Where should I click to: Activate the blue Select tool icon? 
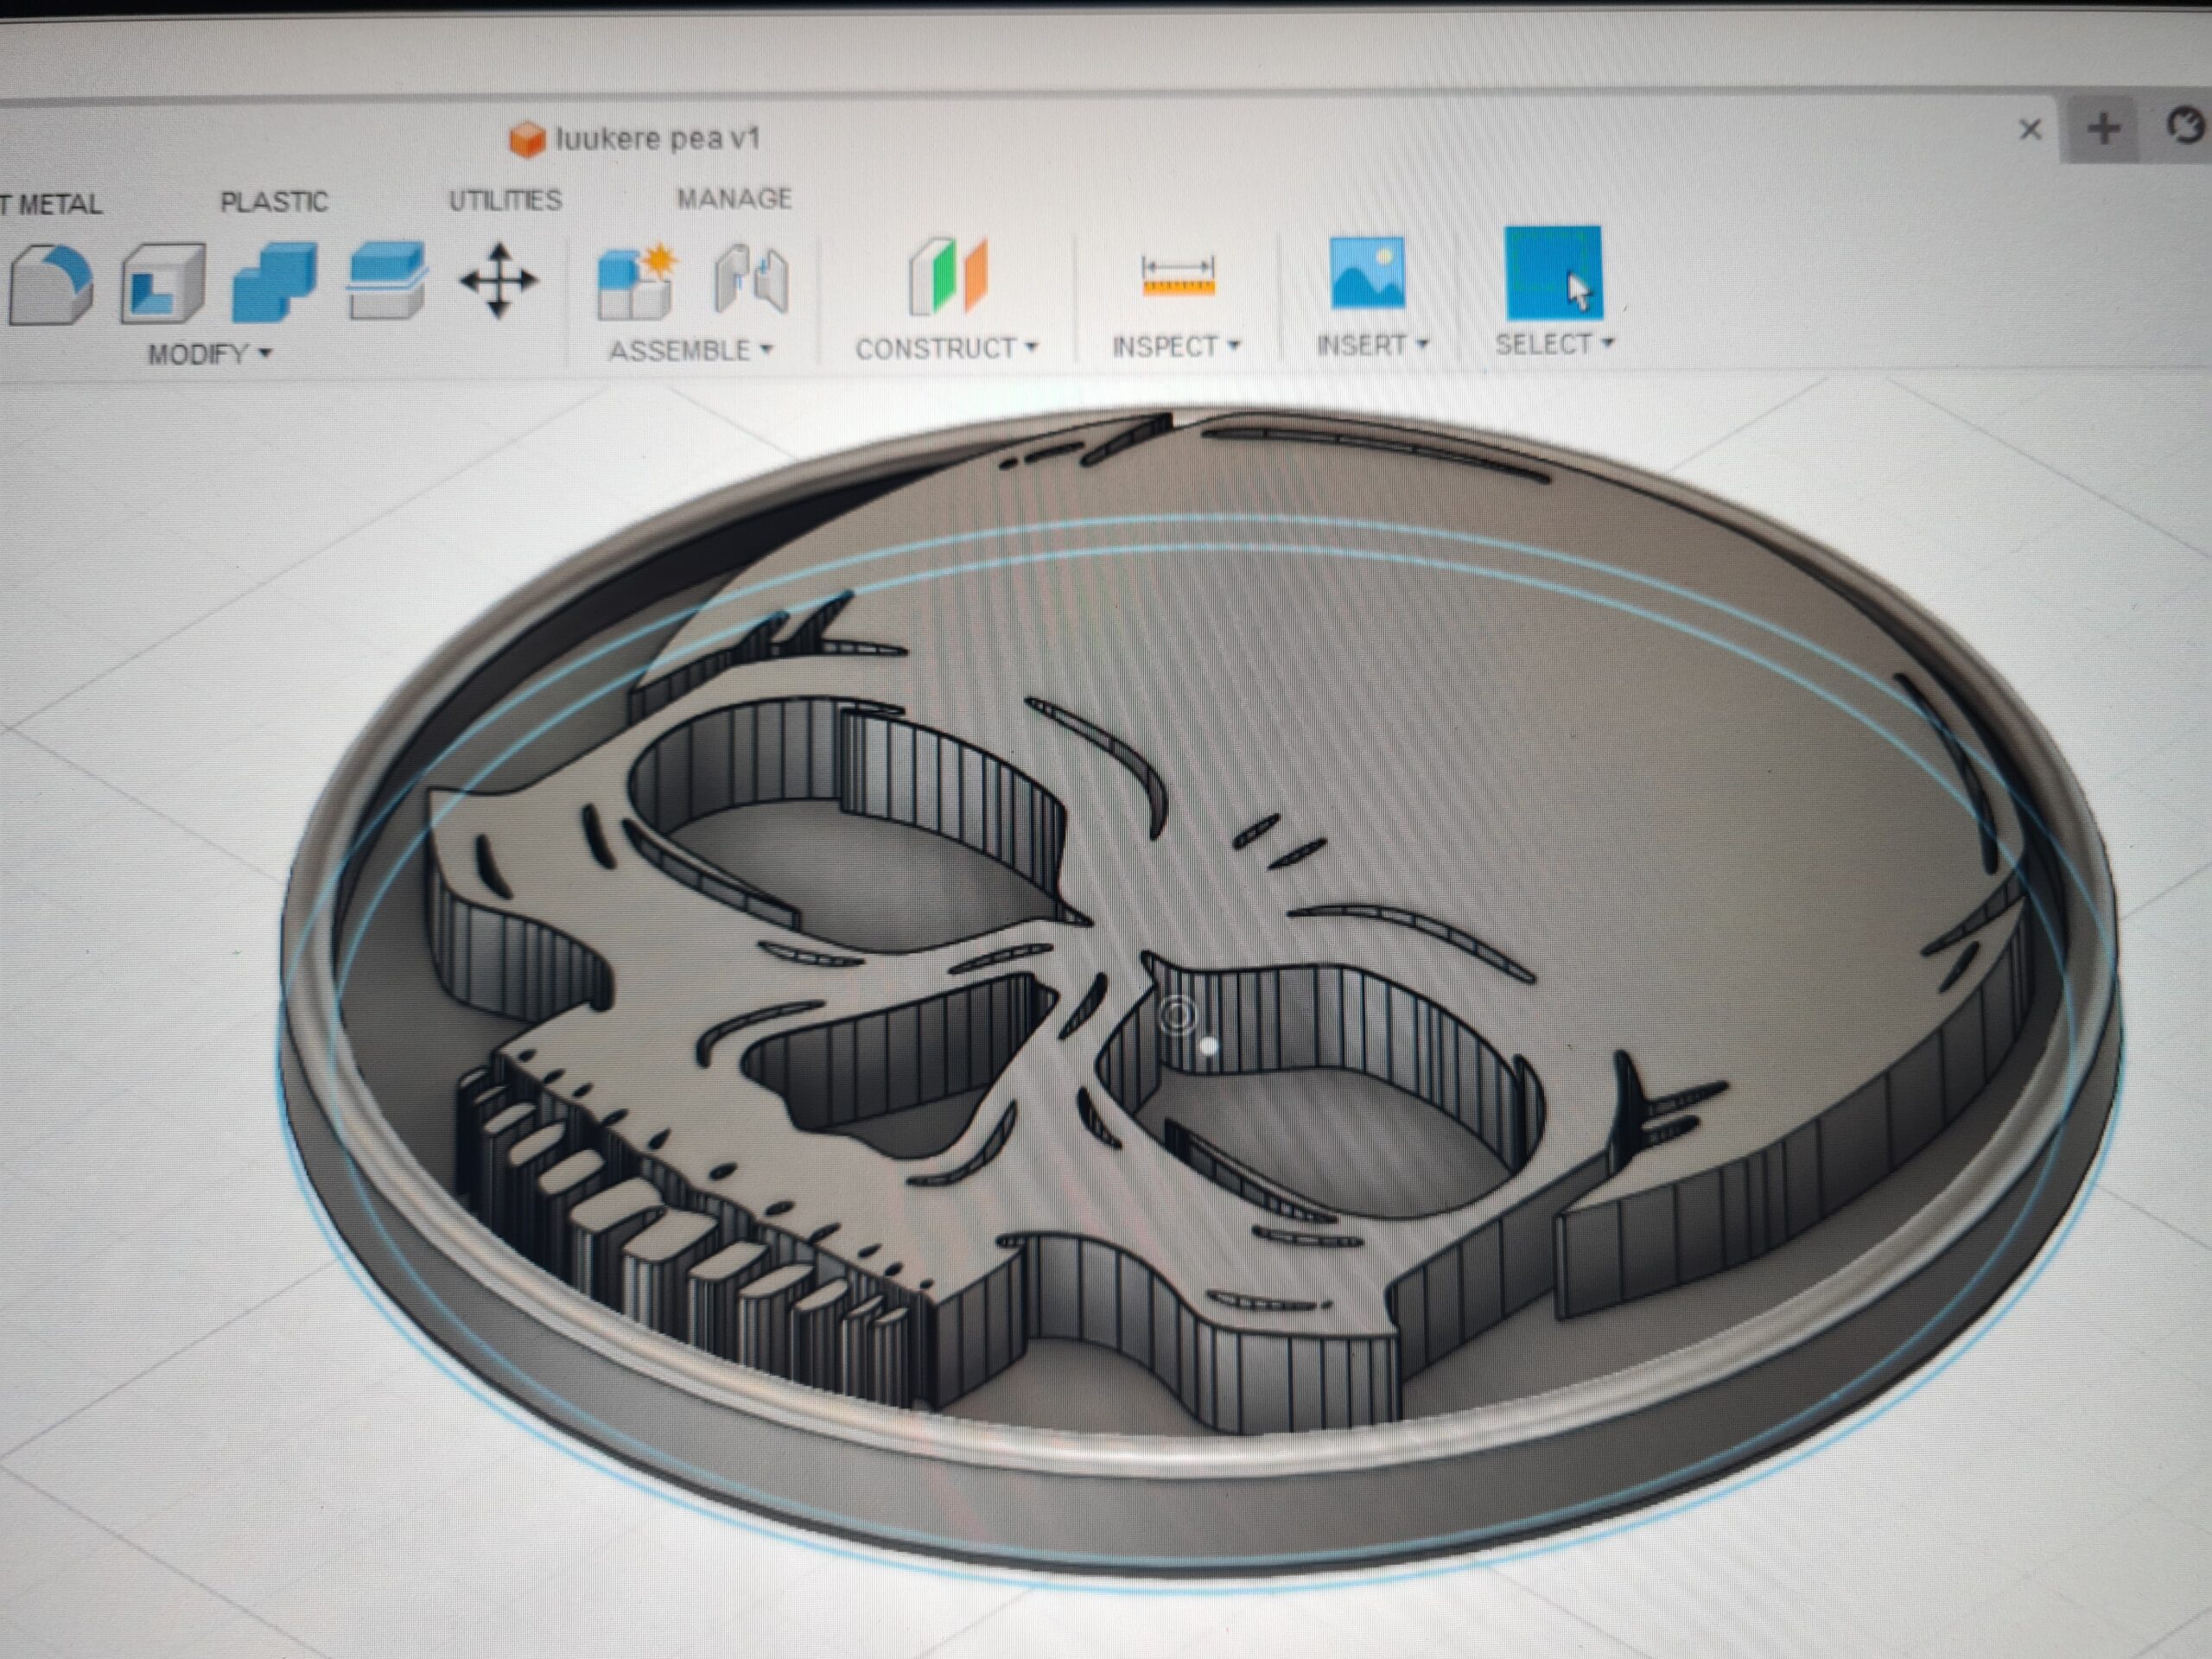tap(1552, 272)
